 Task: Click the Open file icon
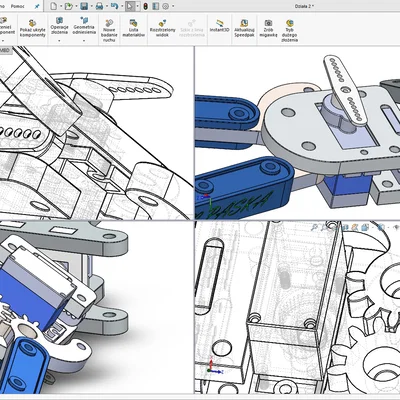pyautogui.click(x=69, y=6)
